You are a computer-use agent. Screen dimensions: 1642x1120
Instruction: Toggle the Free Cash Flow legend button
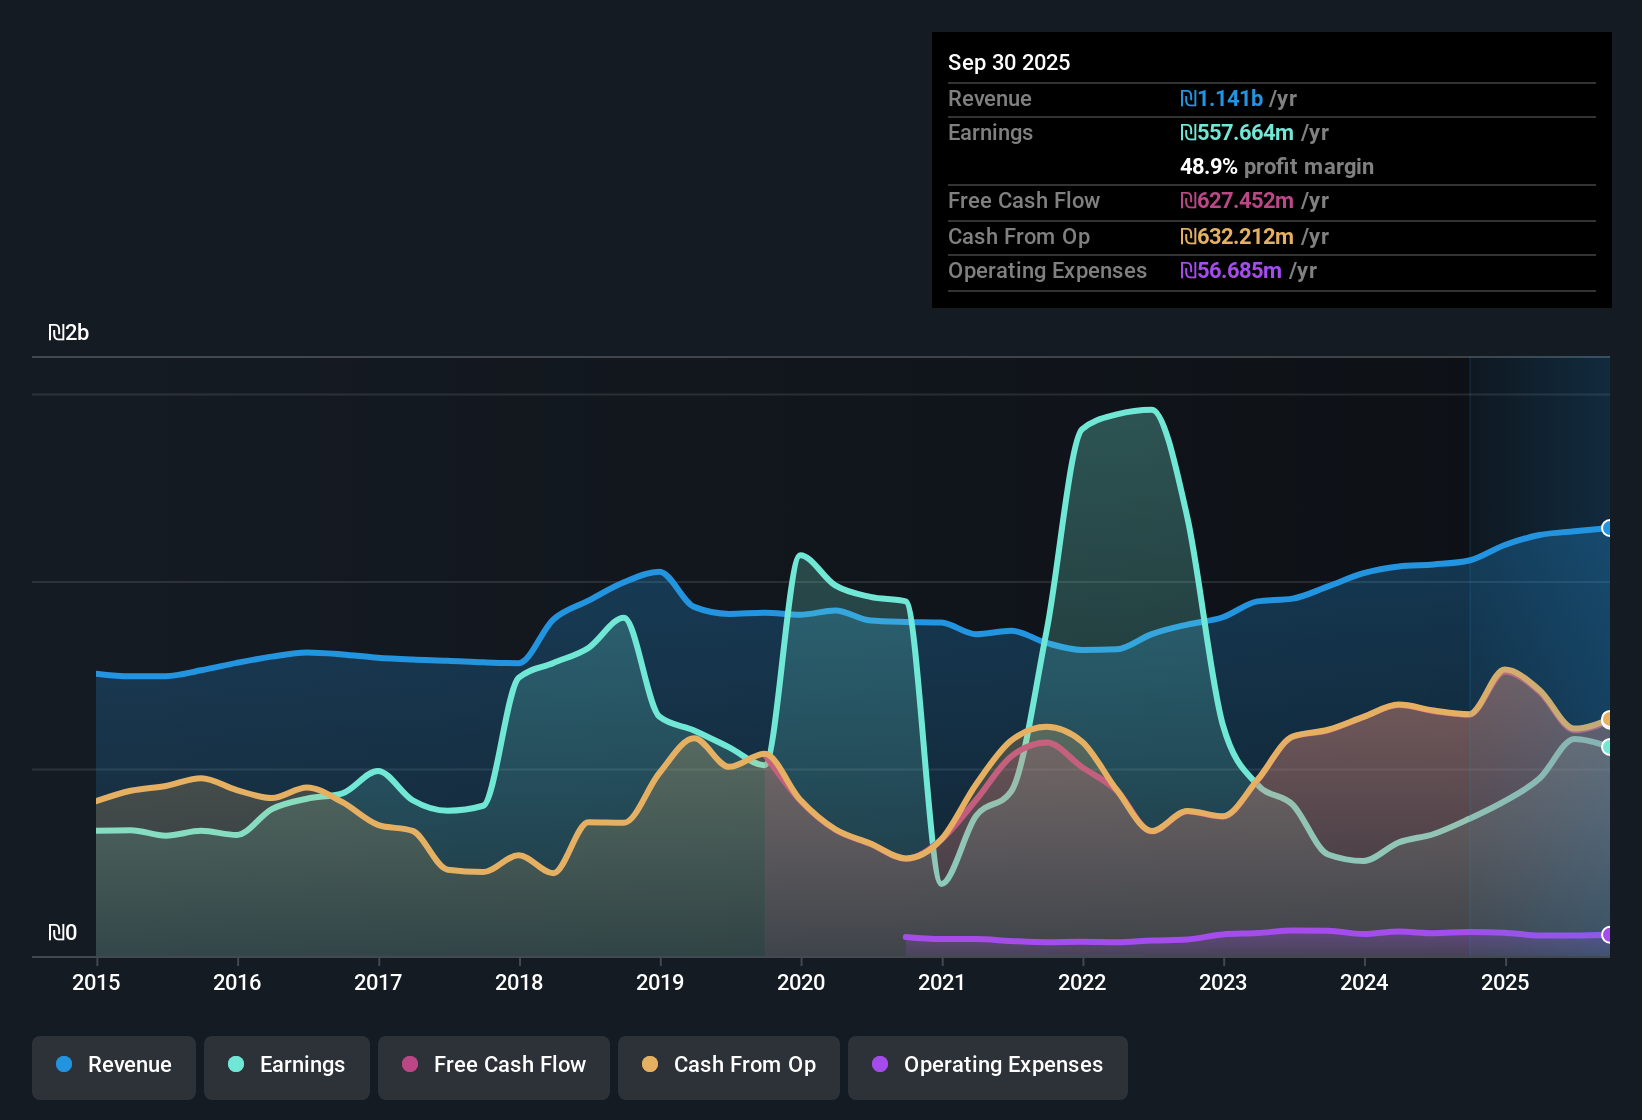coord(494,1065)
